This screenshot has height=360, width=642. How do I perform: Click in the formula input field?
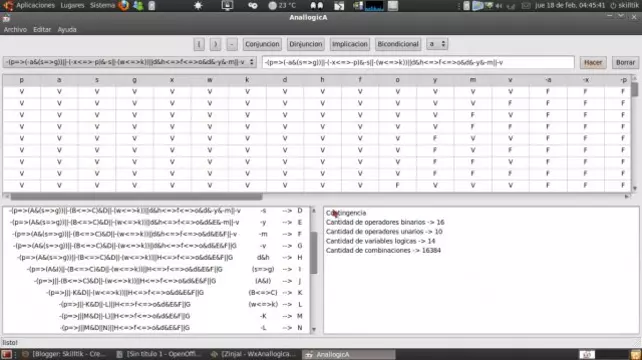point(418,62)
